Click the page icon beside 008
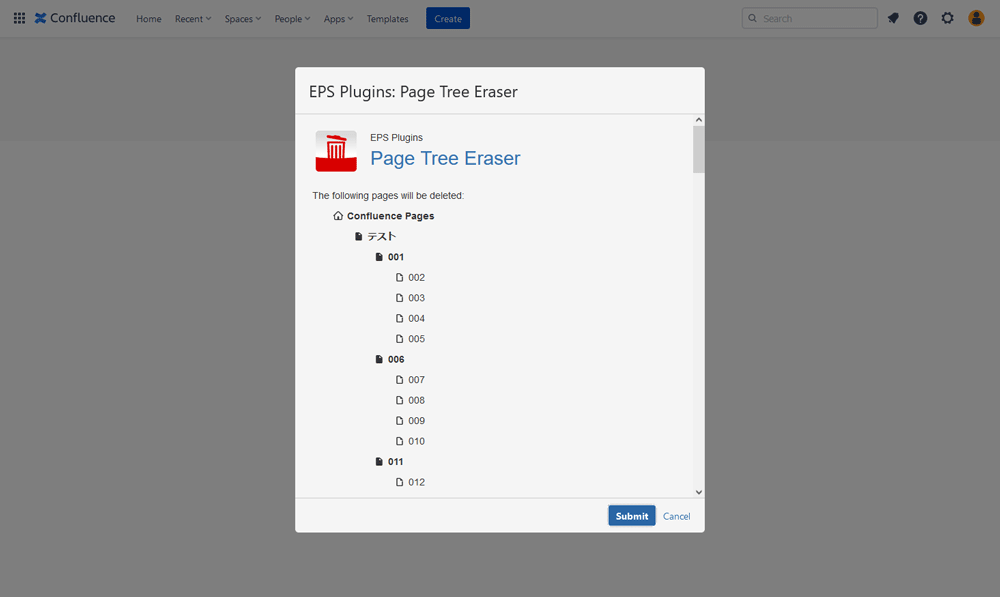Image resolution: width=1000 pixels, height=597 pixels. [399, 400]
